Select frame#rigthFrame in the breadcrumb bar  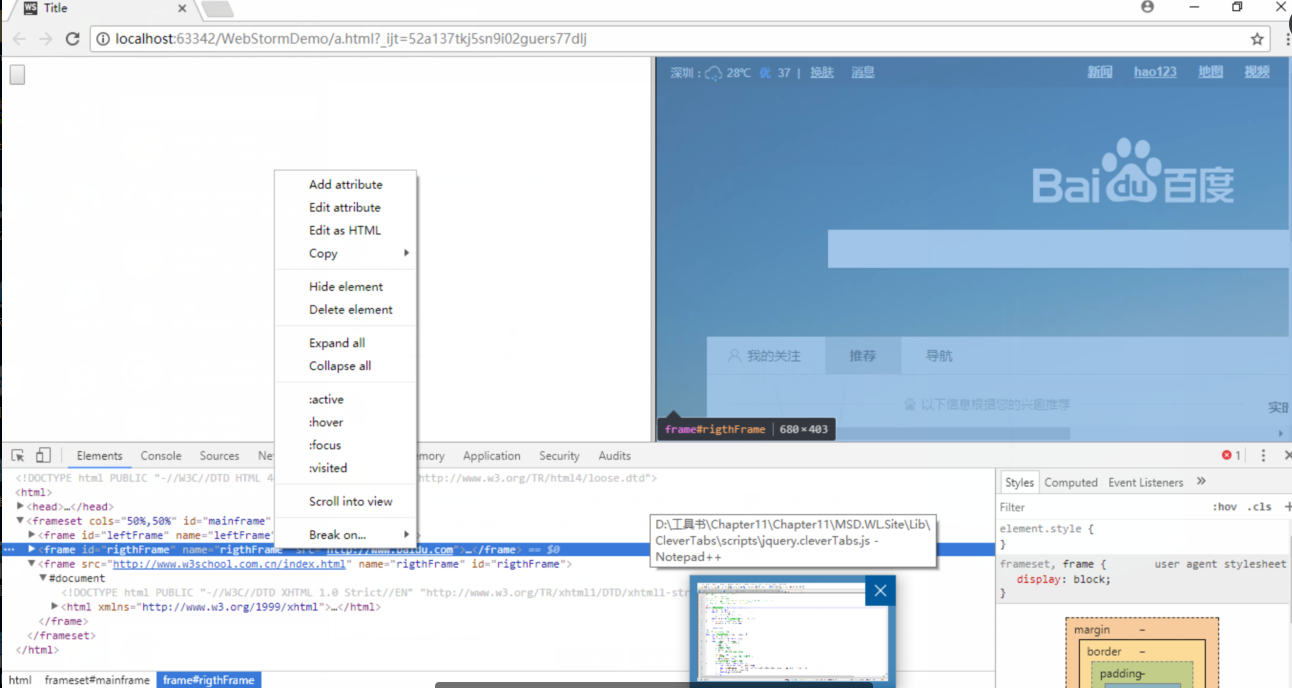click(209, 680)
